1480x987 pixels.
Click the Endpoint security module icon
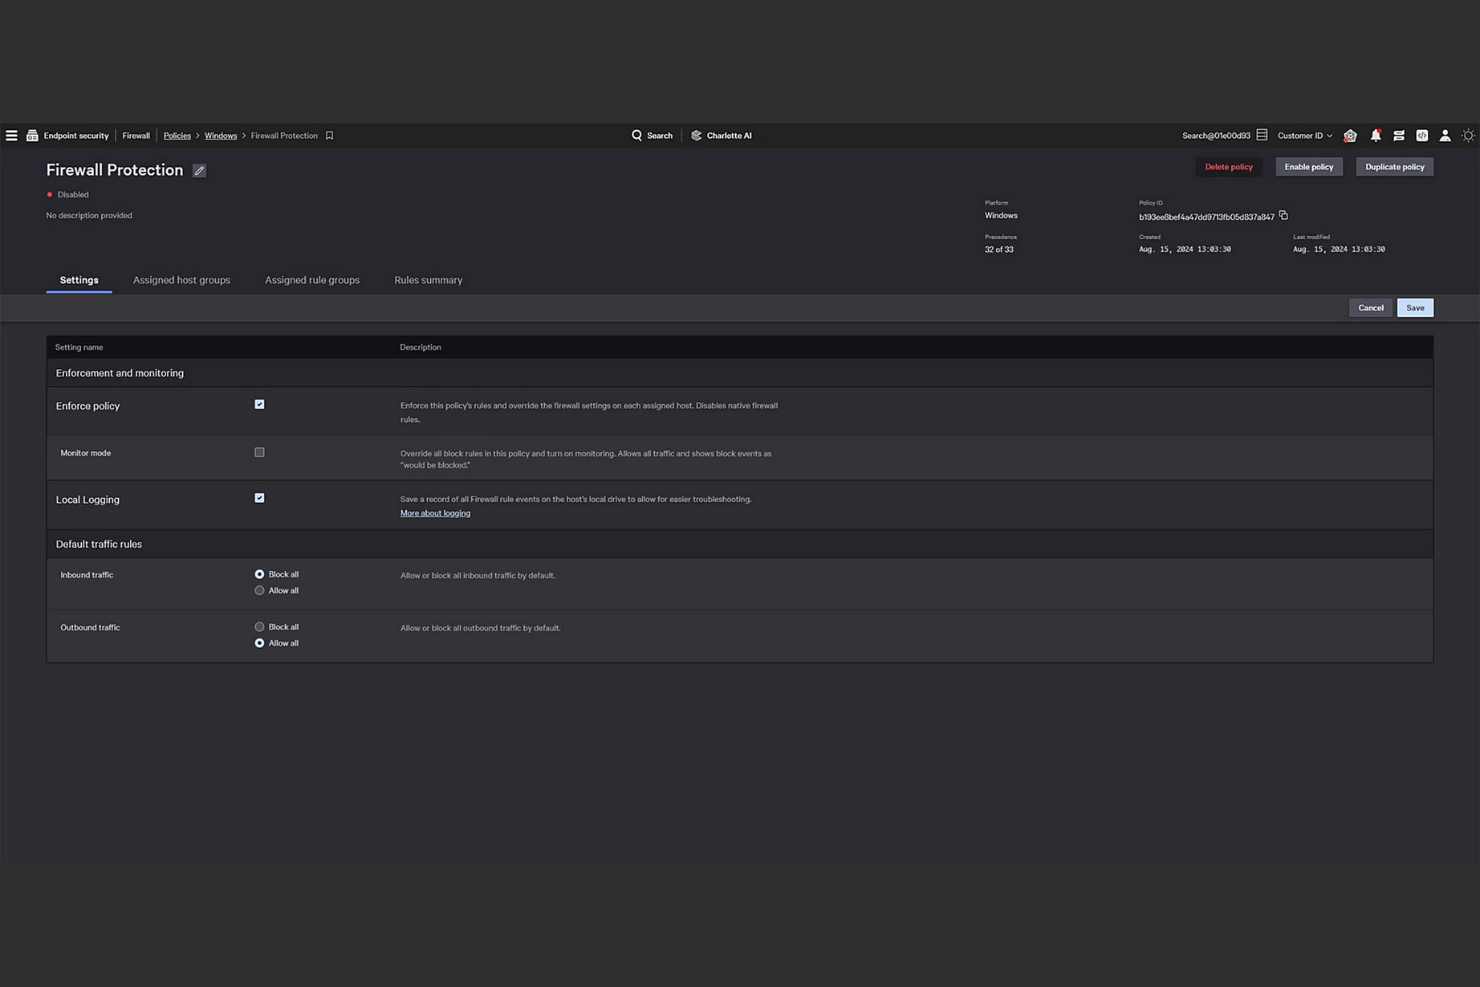click(x=31, y=135)
